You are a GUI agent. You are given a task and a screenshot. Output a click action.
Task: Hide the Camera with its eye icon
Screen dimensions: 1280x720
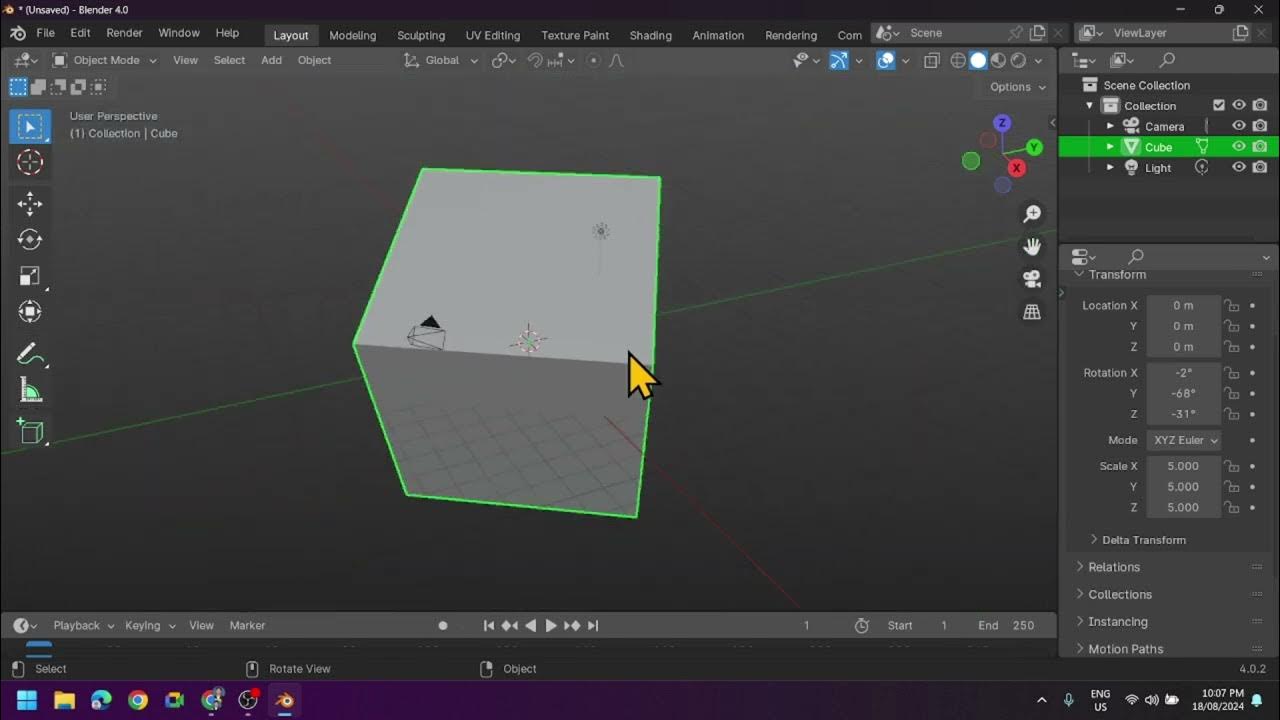point(1239,126)
